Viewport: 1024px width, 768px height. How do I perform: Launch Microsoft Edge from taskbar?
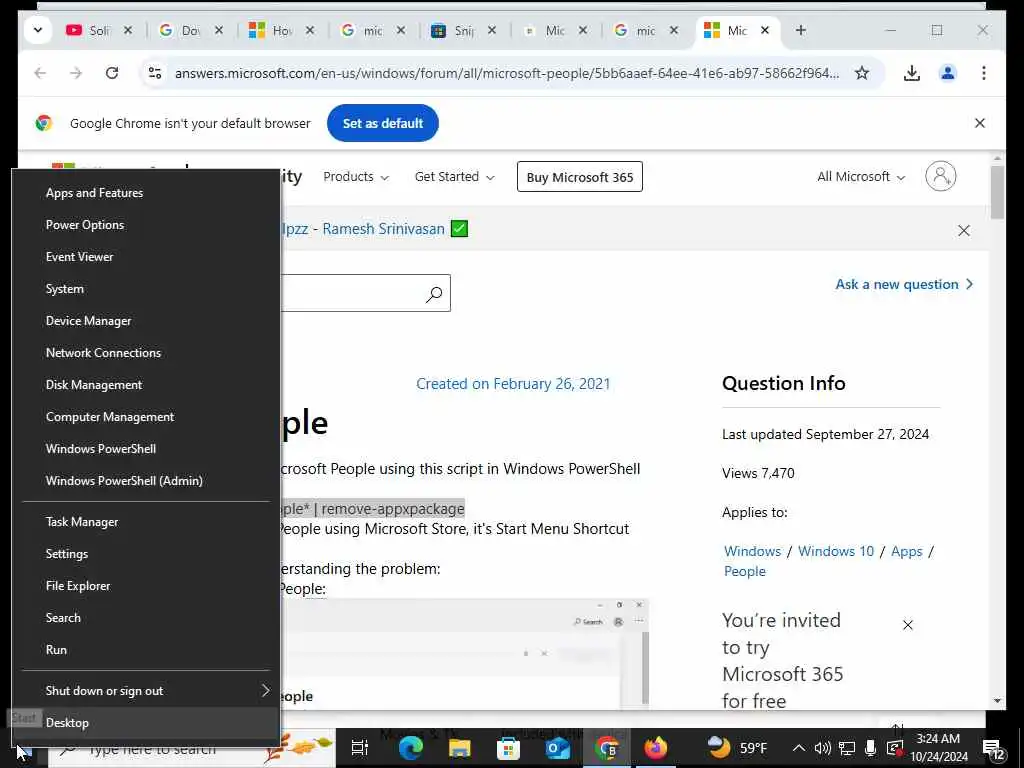tap(410, 748)
